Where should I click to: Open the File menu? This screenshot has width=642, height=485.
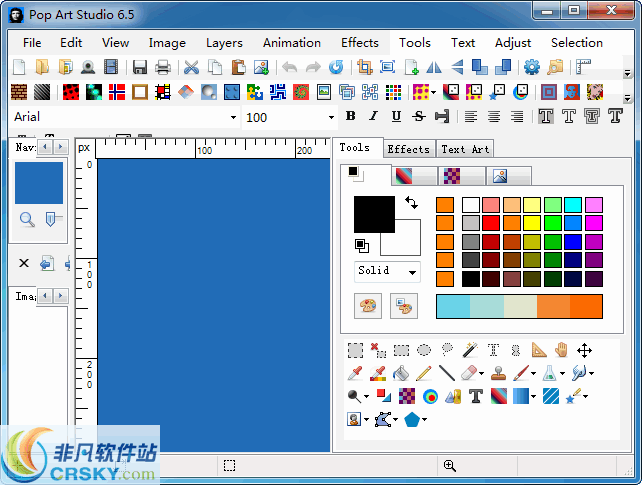[32, 43]
